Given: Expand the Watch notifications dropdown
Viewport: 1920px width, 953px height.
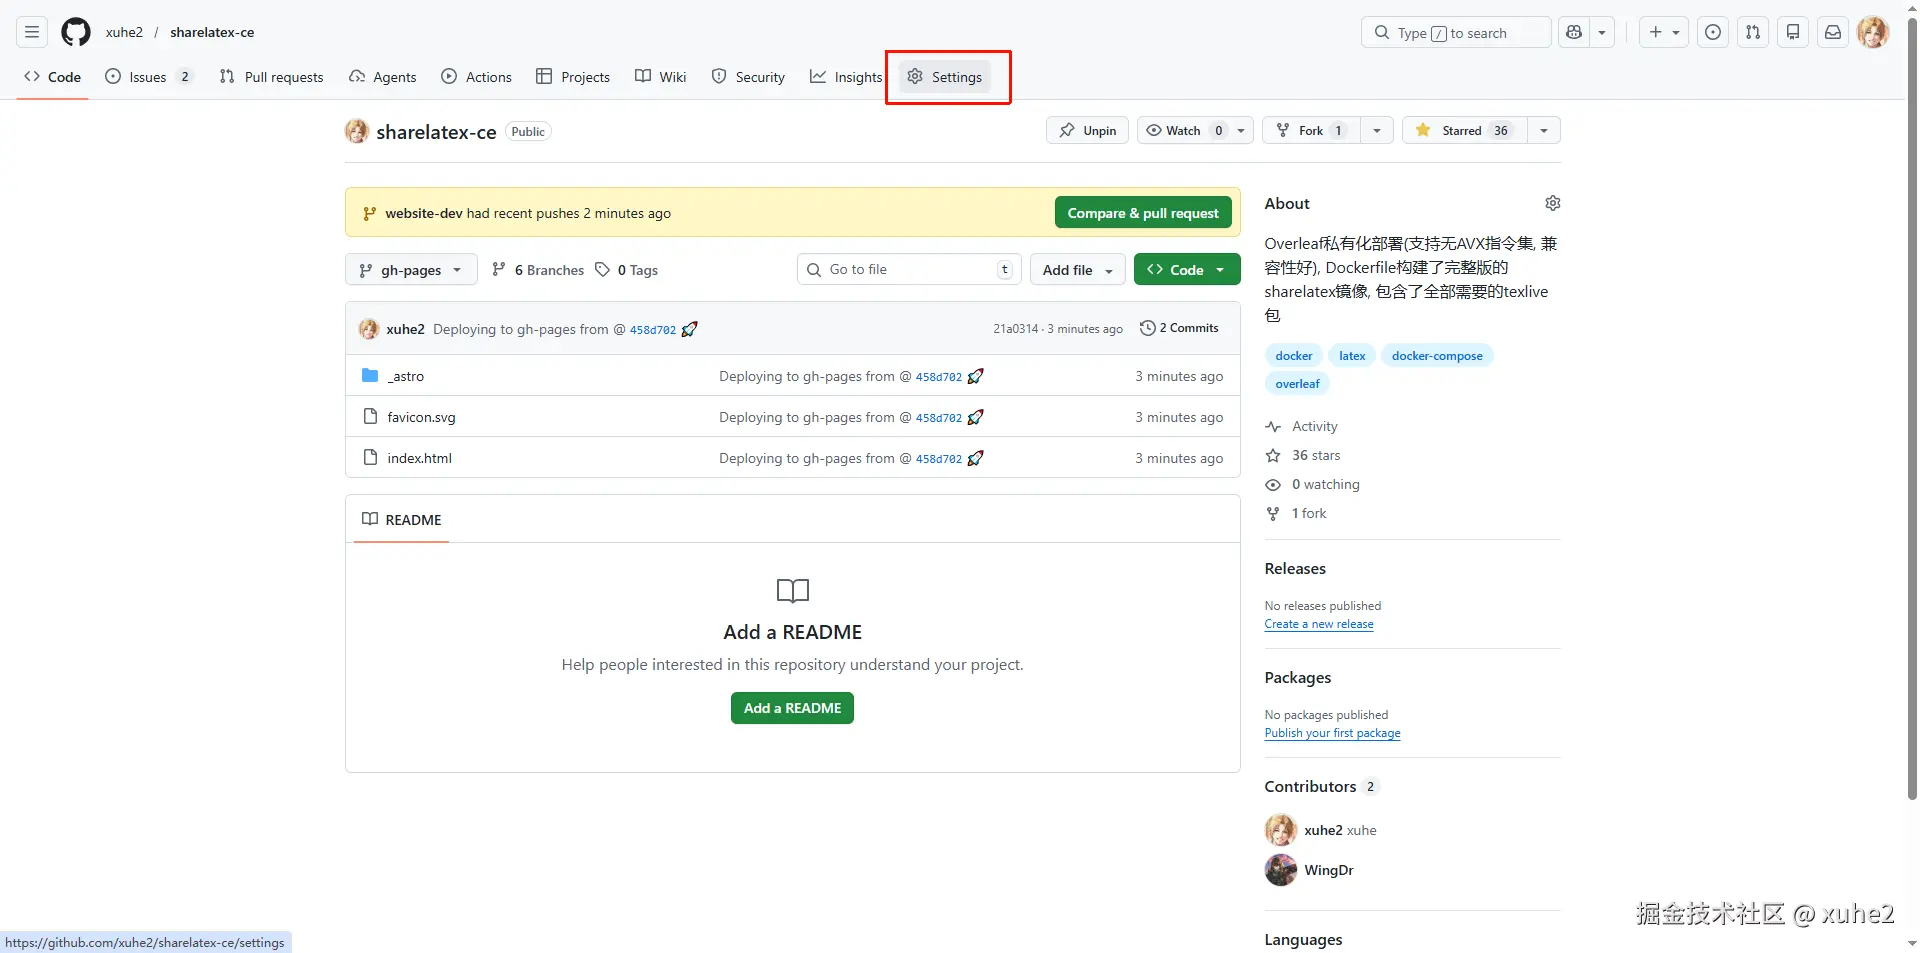Looking at the screenshot, I should click(1241, 131).
